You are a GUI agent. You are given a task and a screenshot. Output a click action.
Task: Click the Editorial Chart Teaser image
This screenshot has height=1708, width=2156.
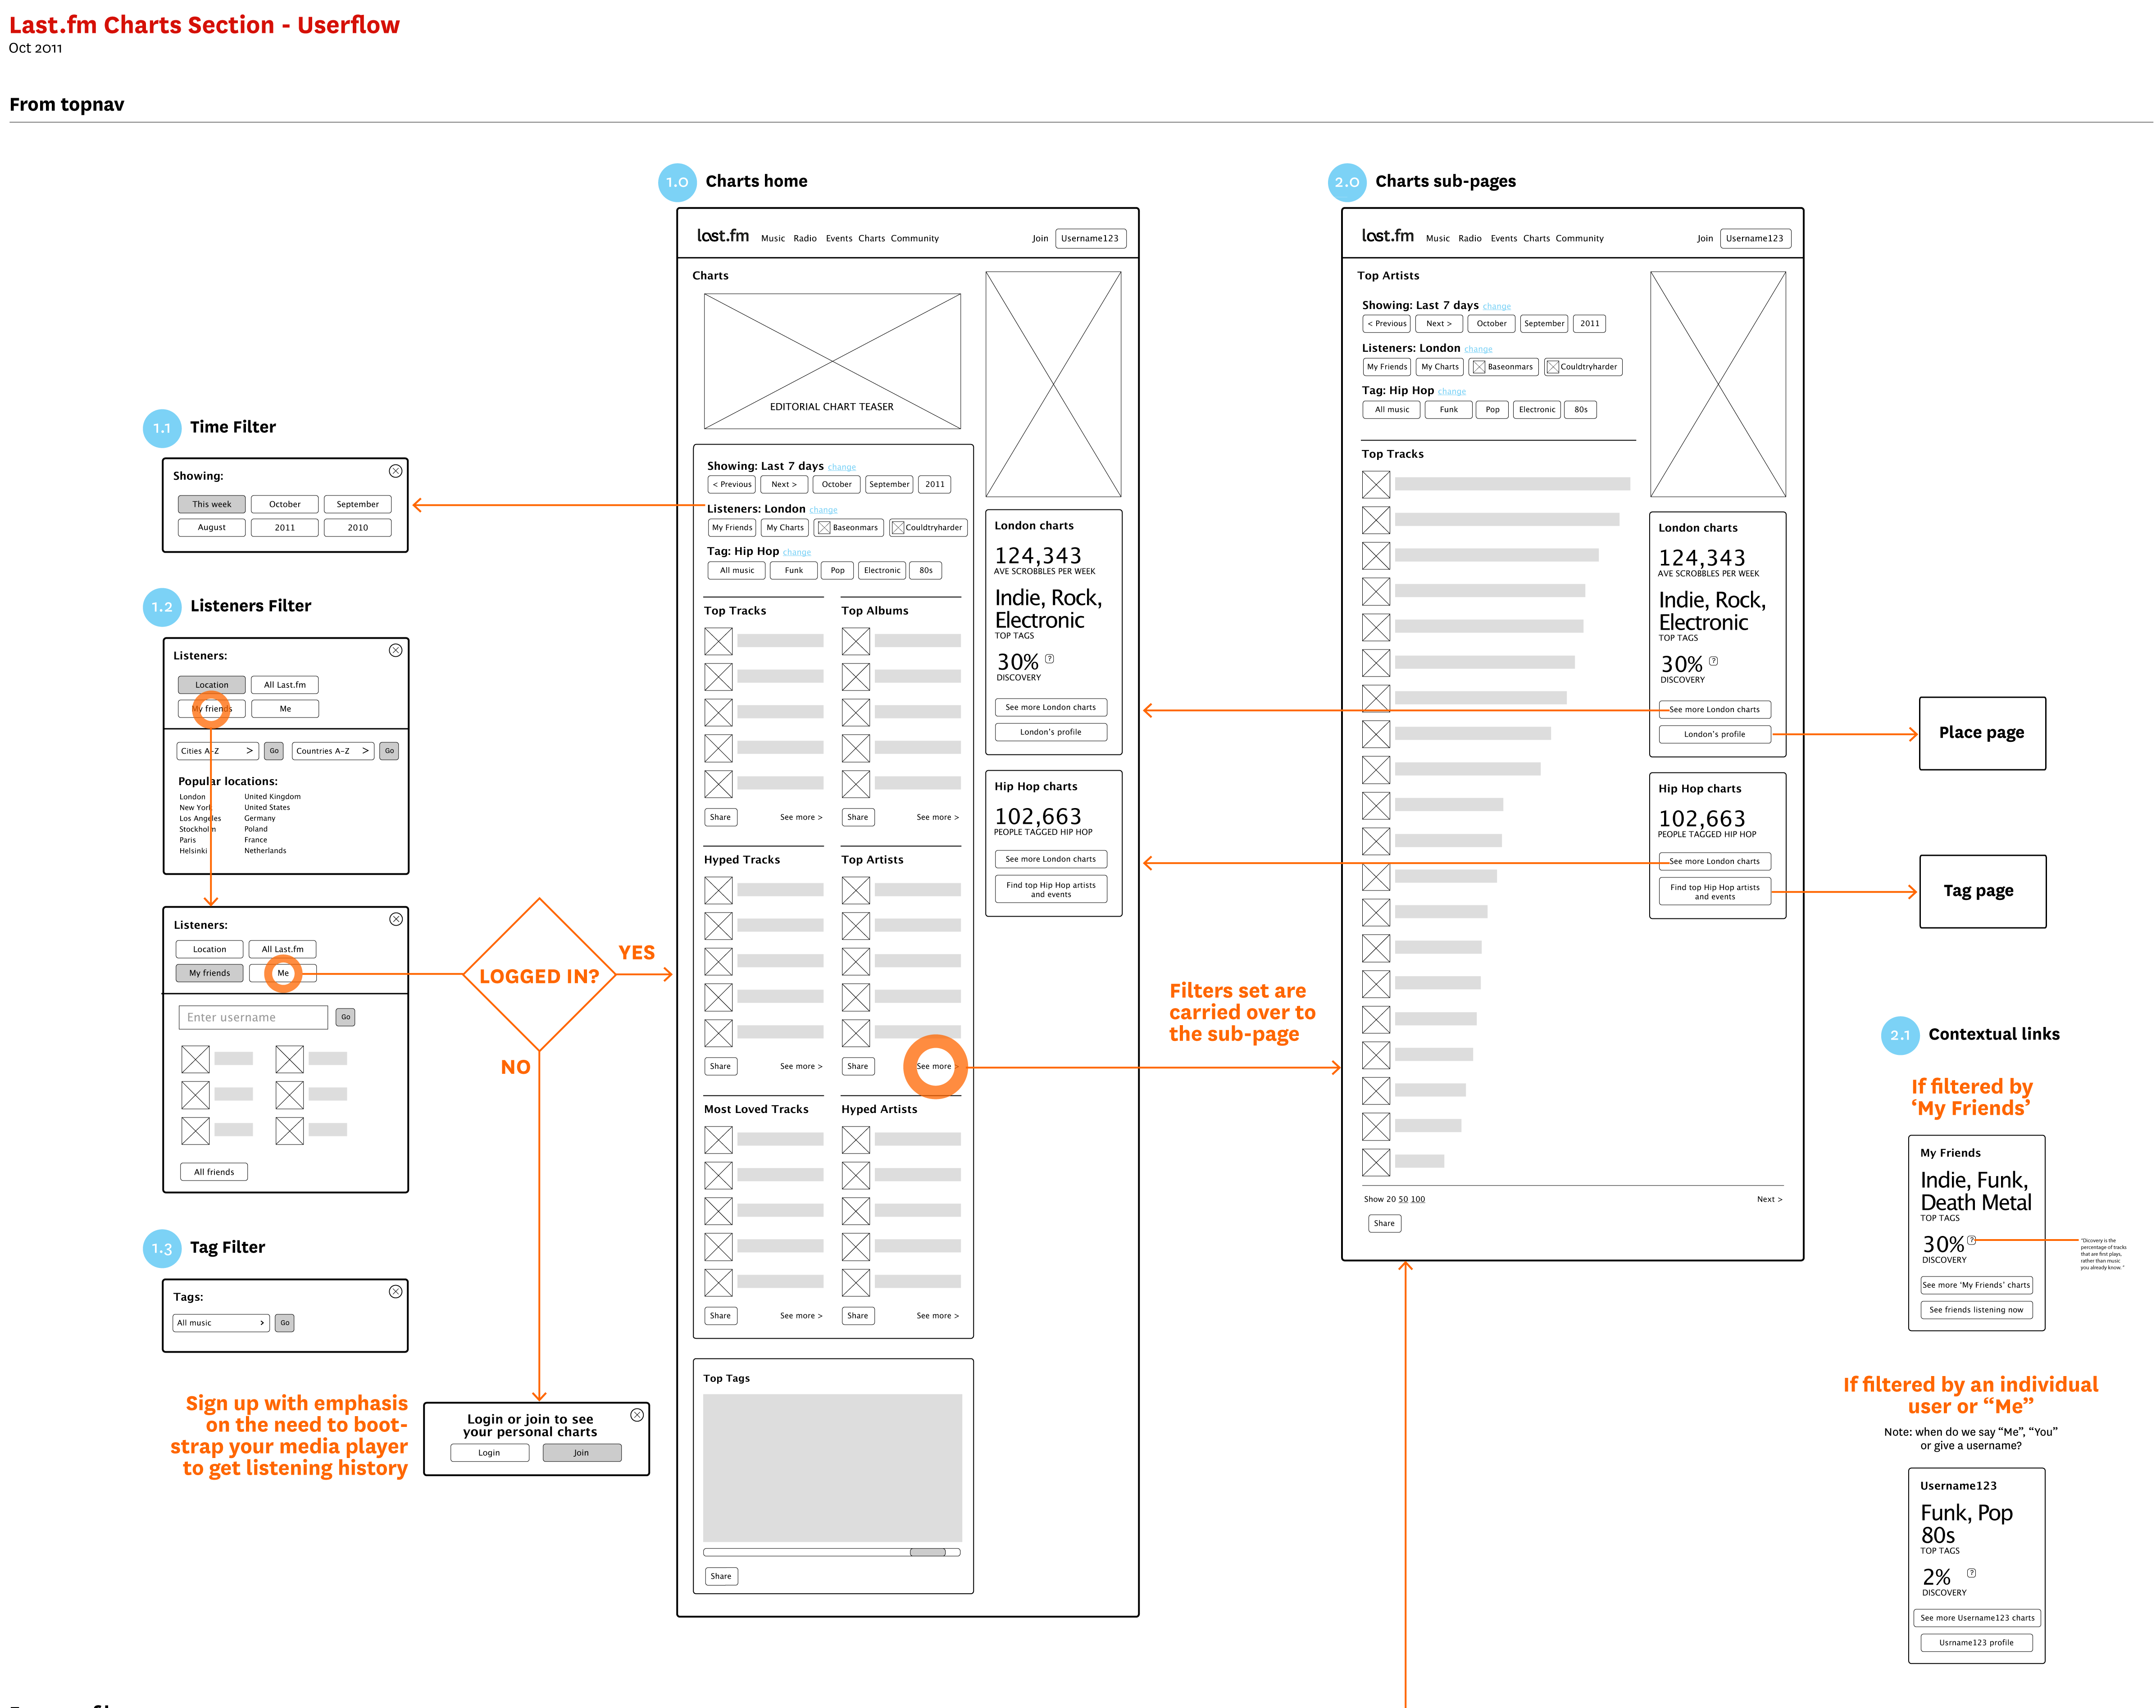pos(833,361)
